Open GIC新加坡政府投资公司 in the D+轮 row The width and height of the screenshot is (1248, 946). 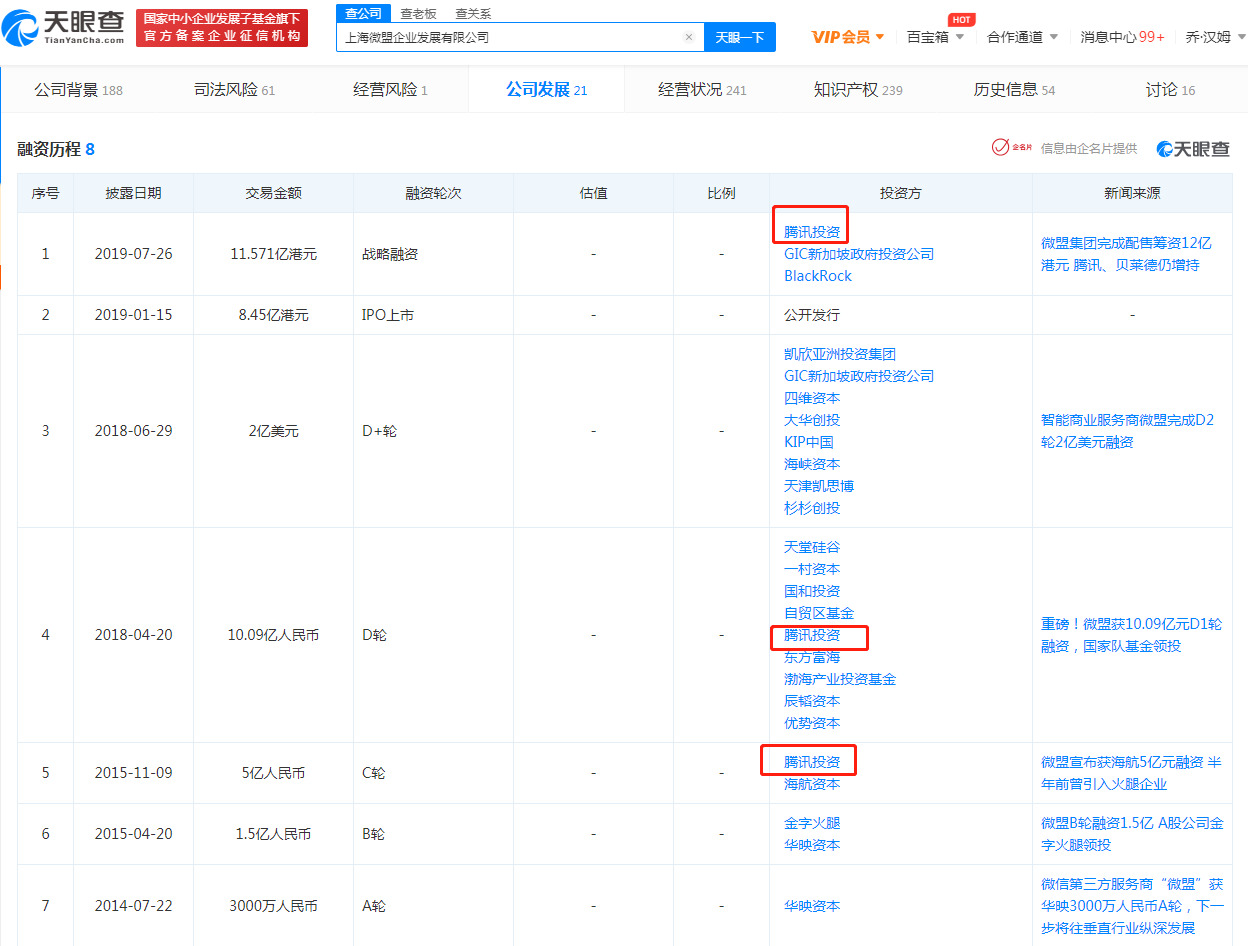click(859, 376)
